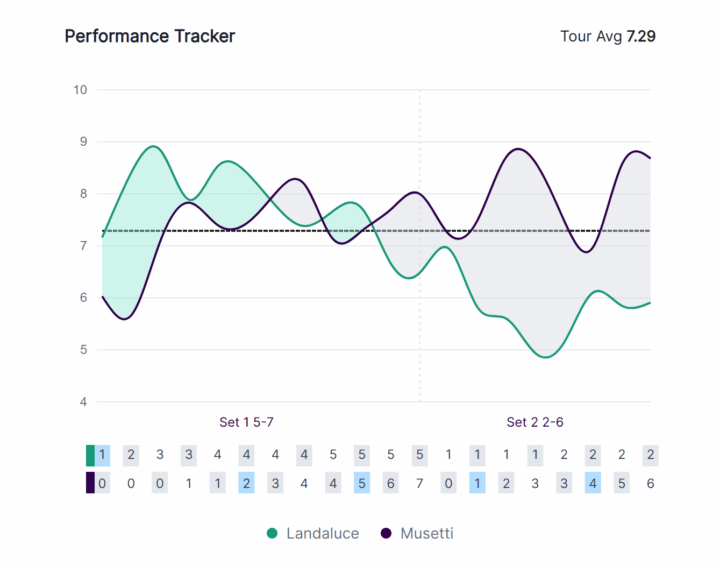Pick the highlighted 1 in Musetti's Set 2 scores
720x566 pixels.
[x=477, y=483]
